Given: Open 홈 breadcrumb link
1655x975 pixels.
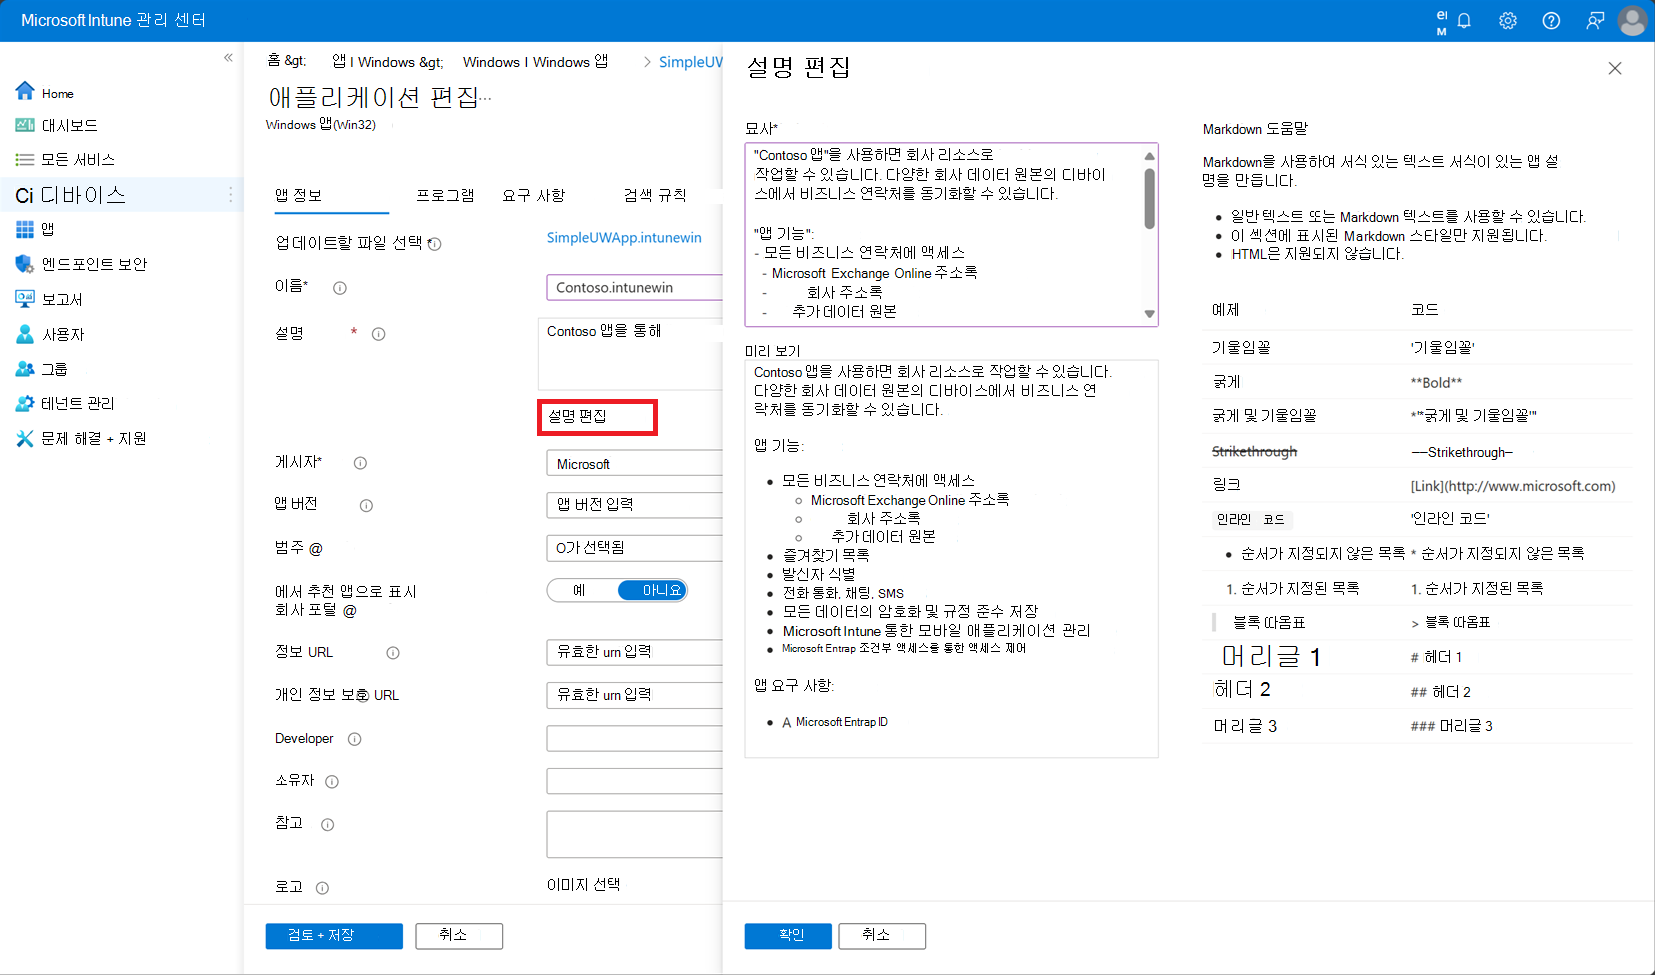Looking at the screenshot, I should [x=287, y=61].
